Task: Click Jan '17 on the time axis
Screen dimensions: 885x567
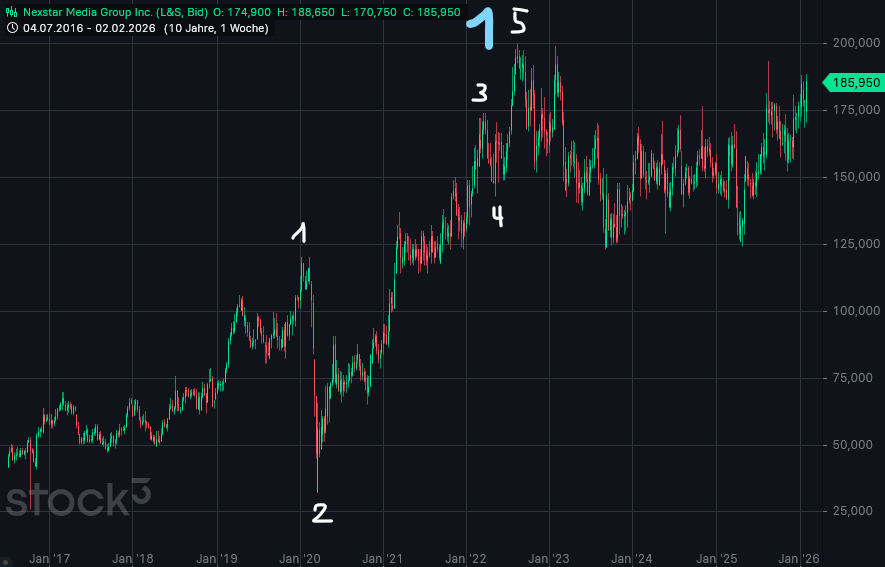Action: [50, 558]
